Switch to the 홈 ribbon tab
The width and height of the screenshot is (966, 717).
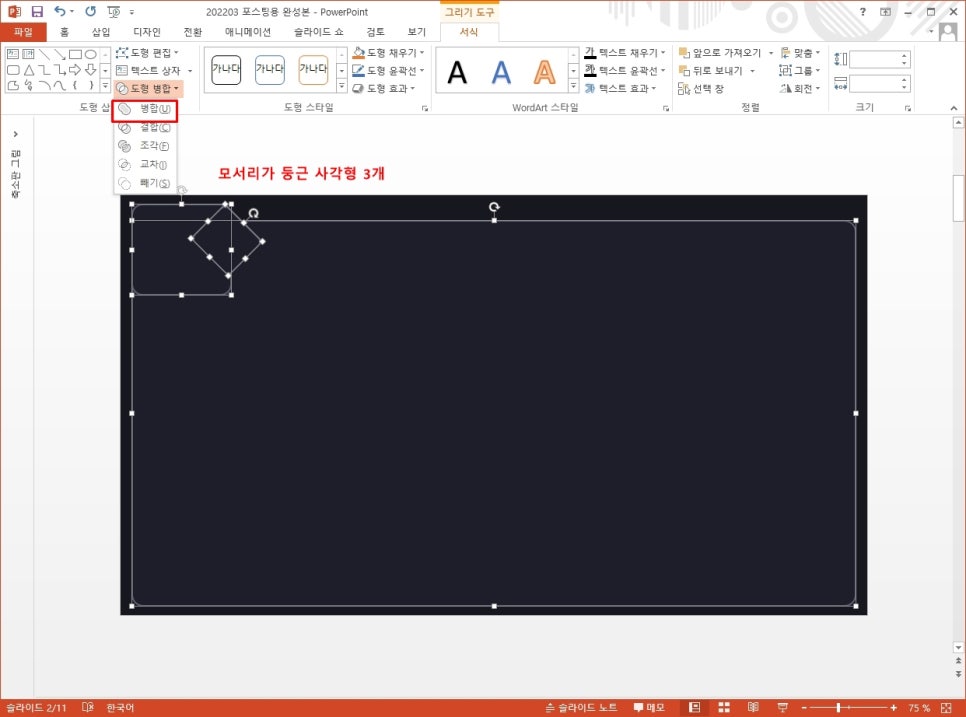coord(64,32)
